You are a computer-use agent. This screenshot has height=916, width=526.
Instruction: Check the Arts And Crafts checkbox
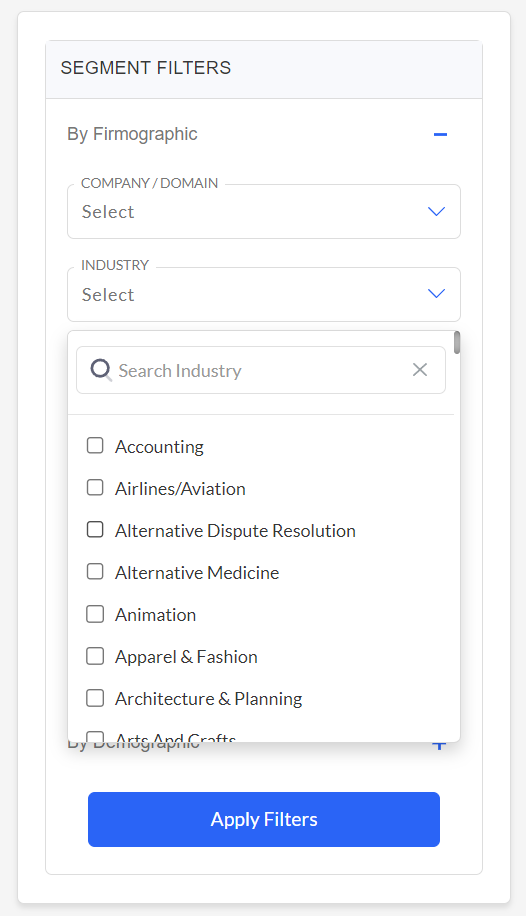pyautogui.click(x=95, y=737)
